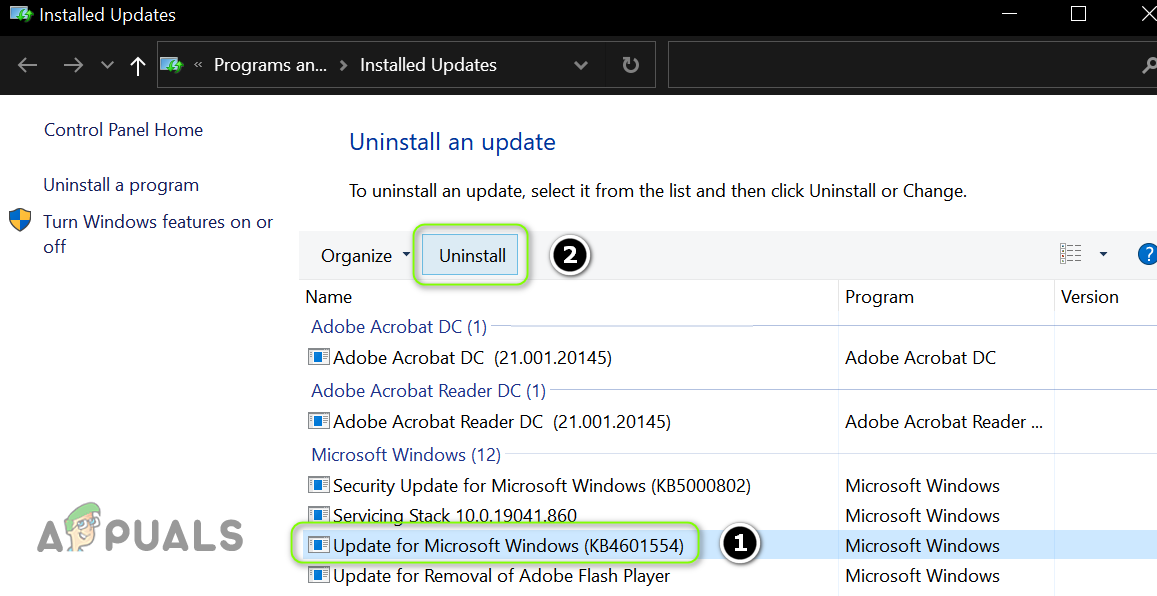Open the view options dropdown arrow
The width and height of the screenshot is (1157, 596).
(1103, 255)
